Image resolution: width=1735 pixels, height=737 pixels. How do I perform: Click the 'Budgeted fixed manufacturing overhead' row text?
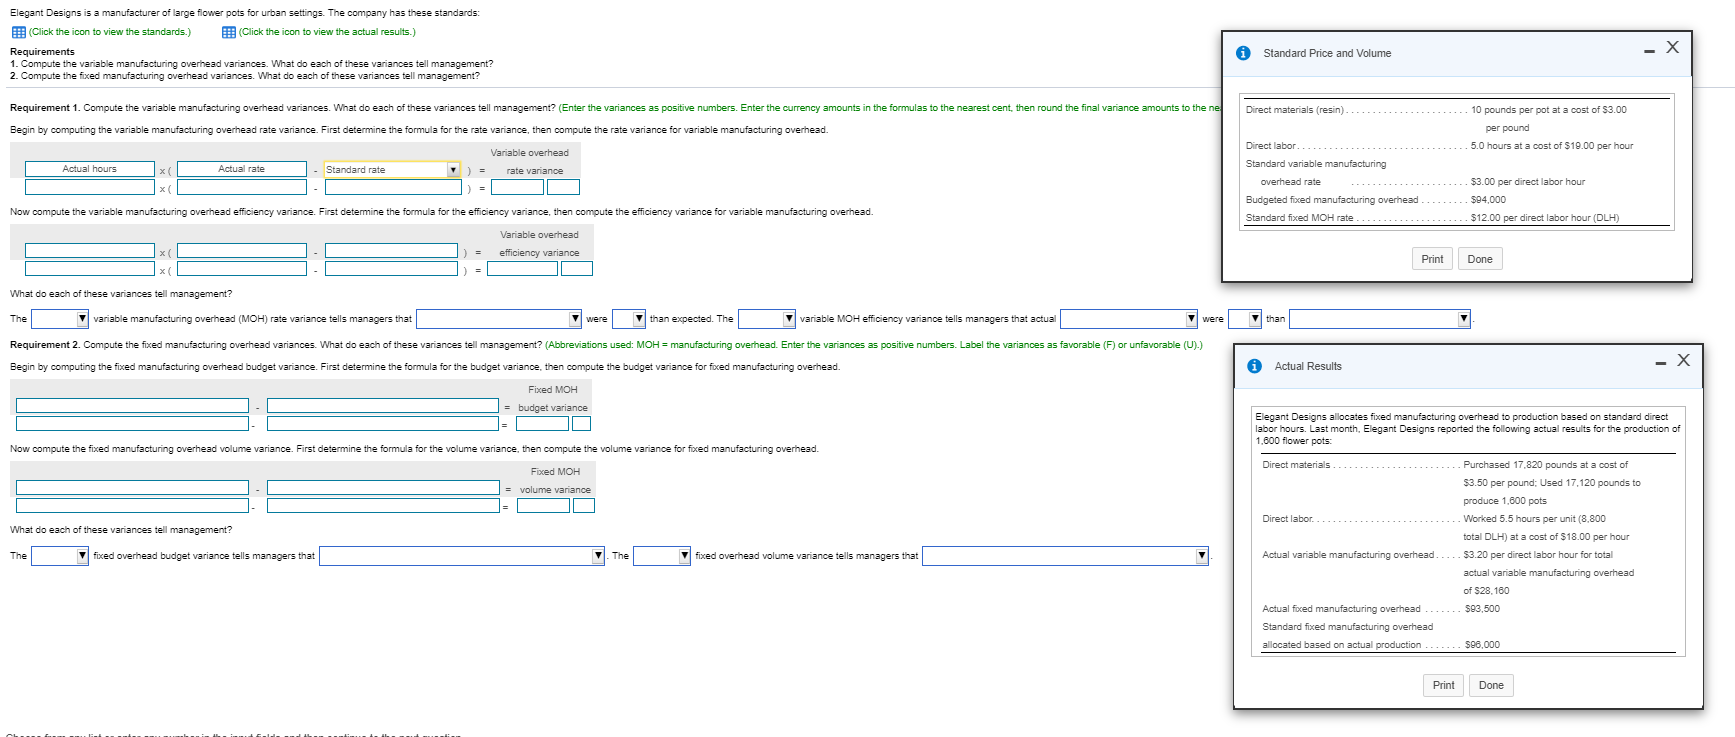(x=1331, y=200)
